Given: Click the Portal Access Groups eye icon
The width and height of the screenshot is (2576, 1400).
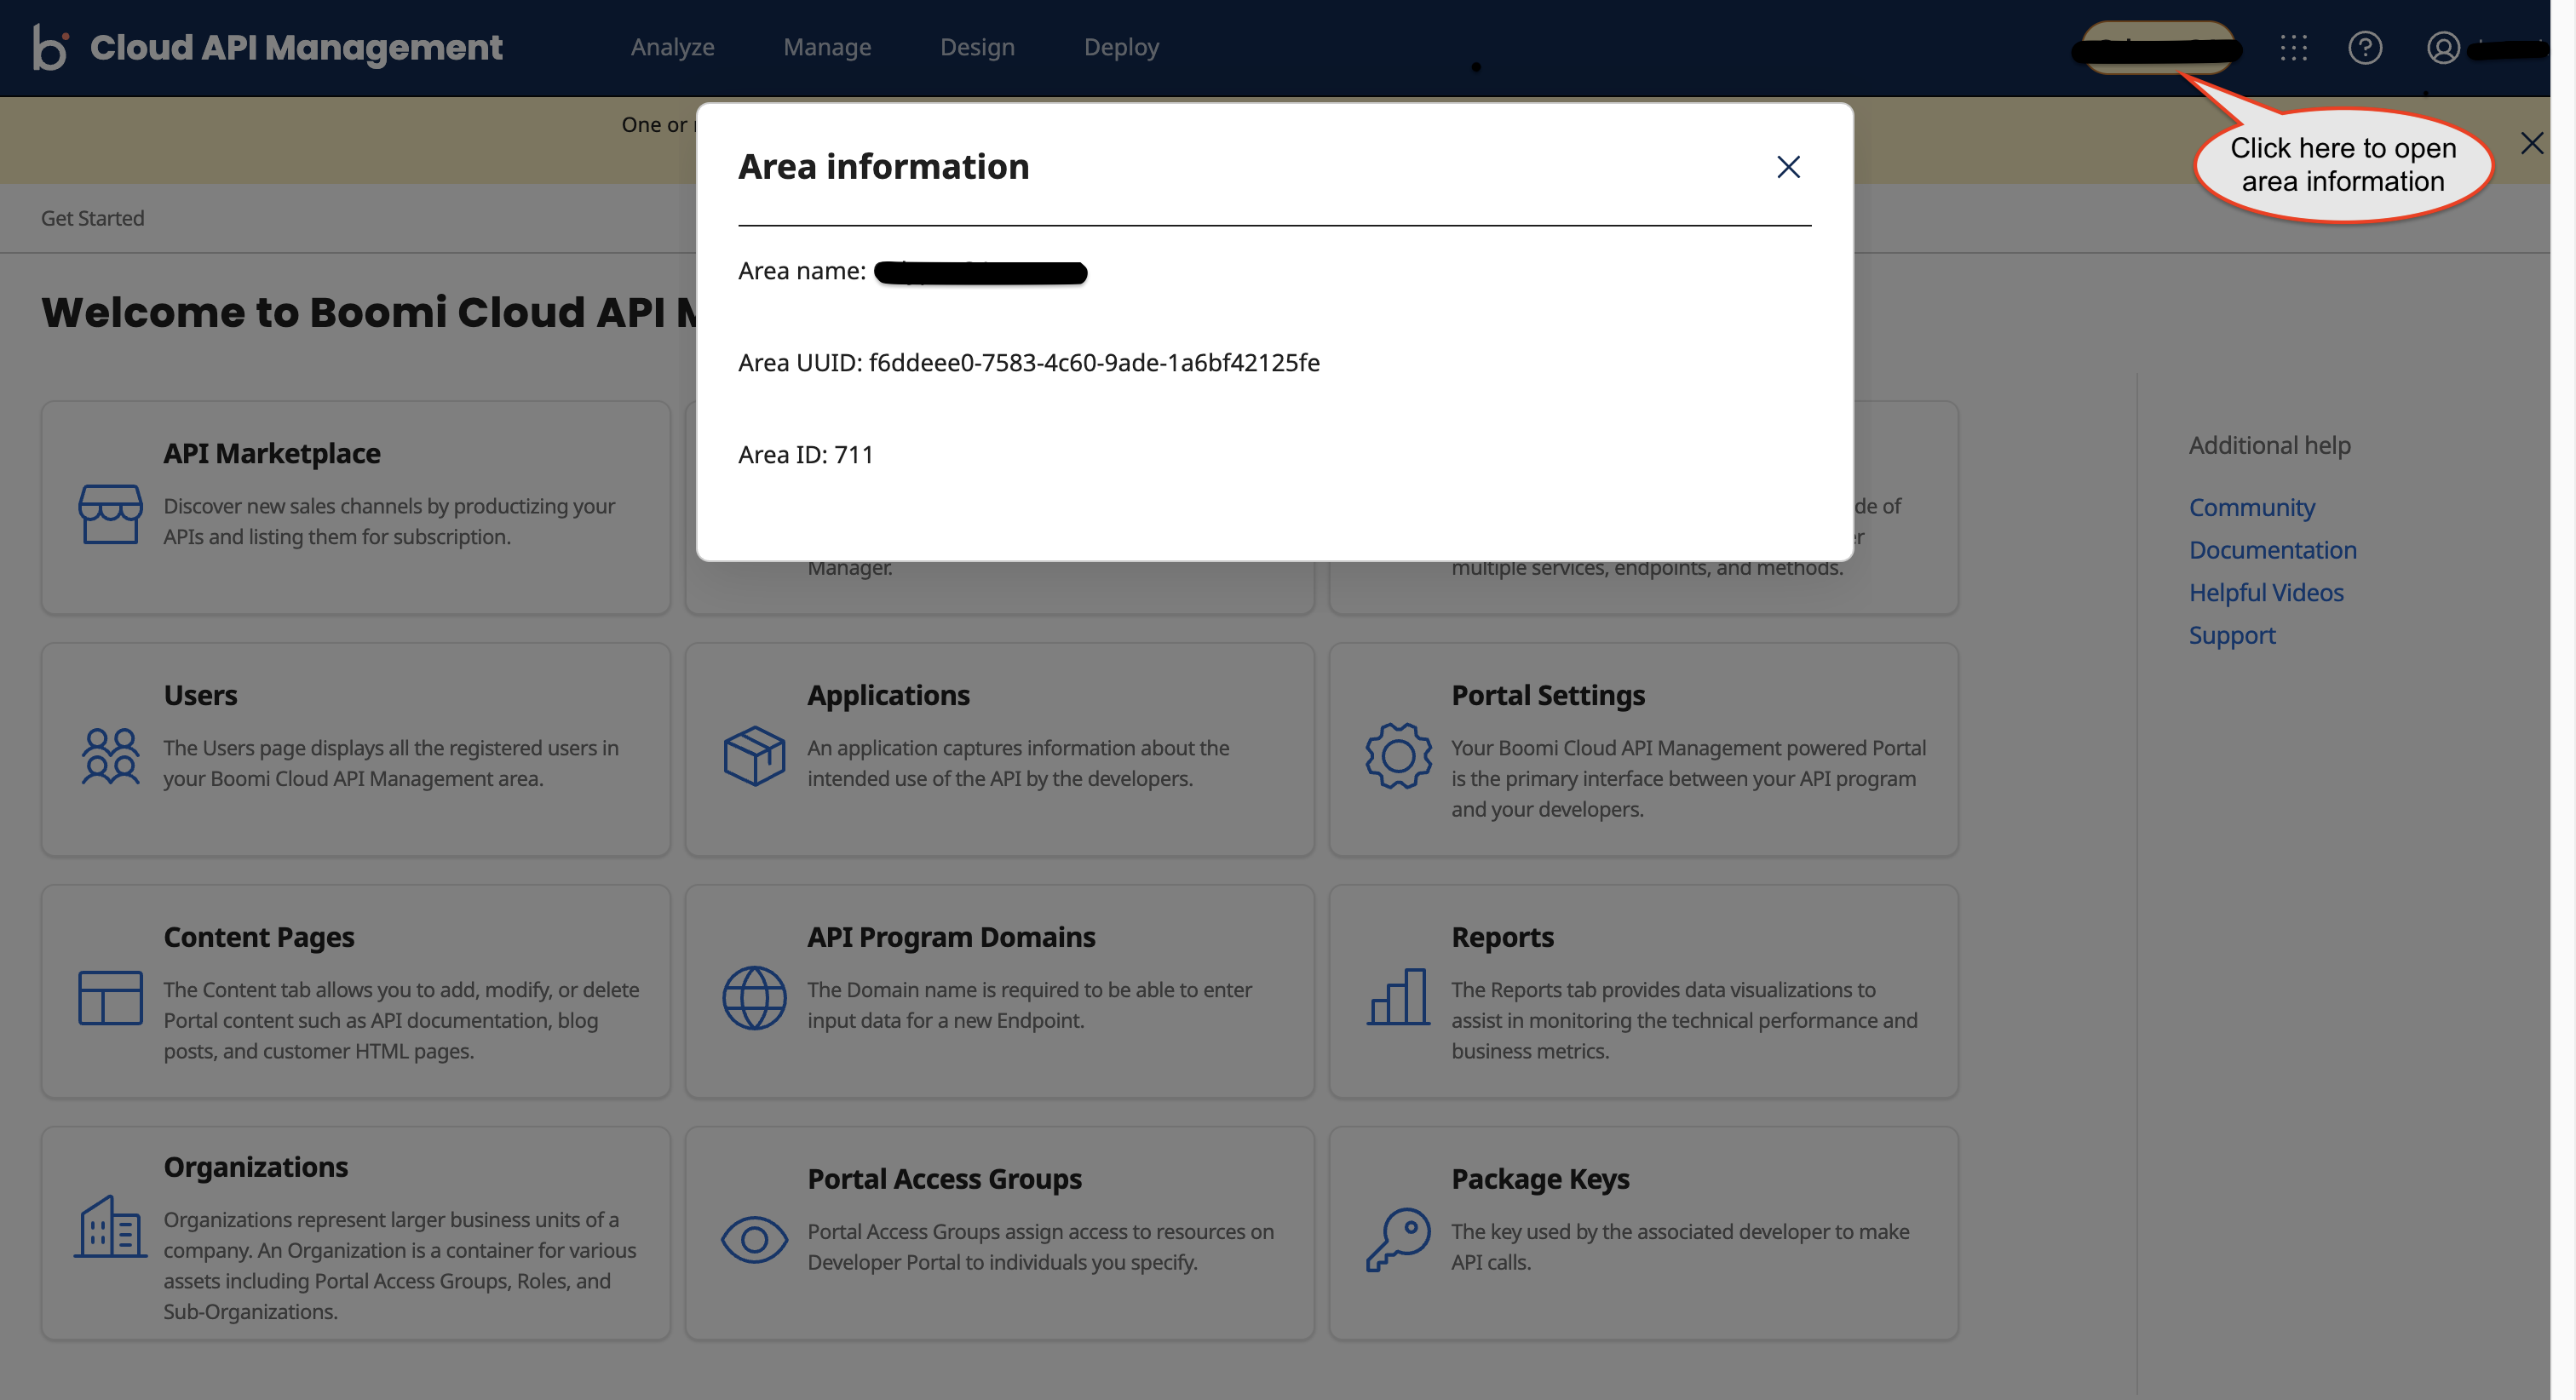Looking at the screenshot, I should [754, 1240].
